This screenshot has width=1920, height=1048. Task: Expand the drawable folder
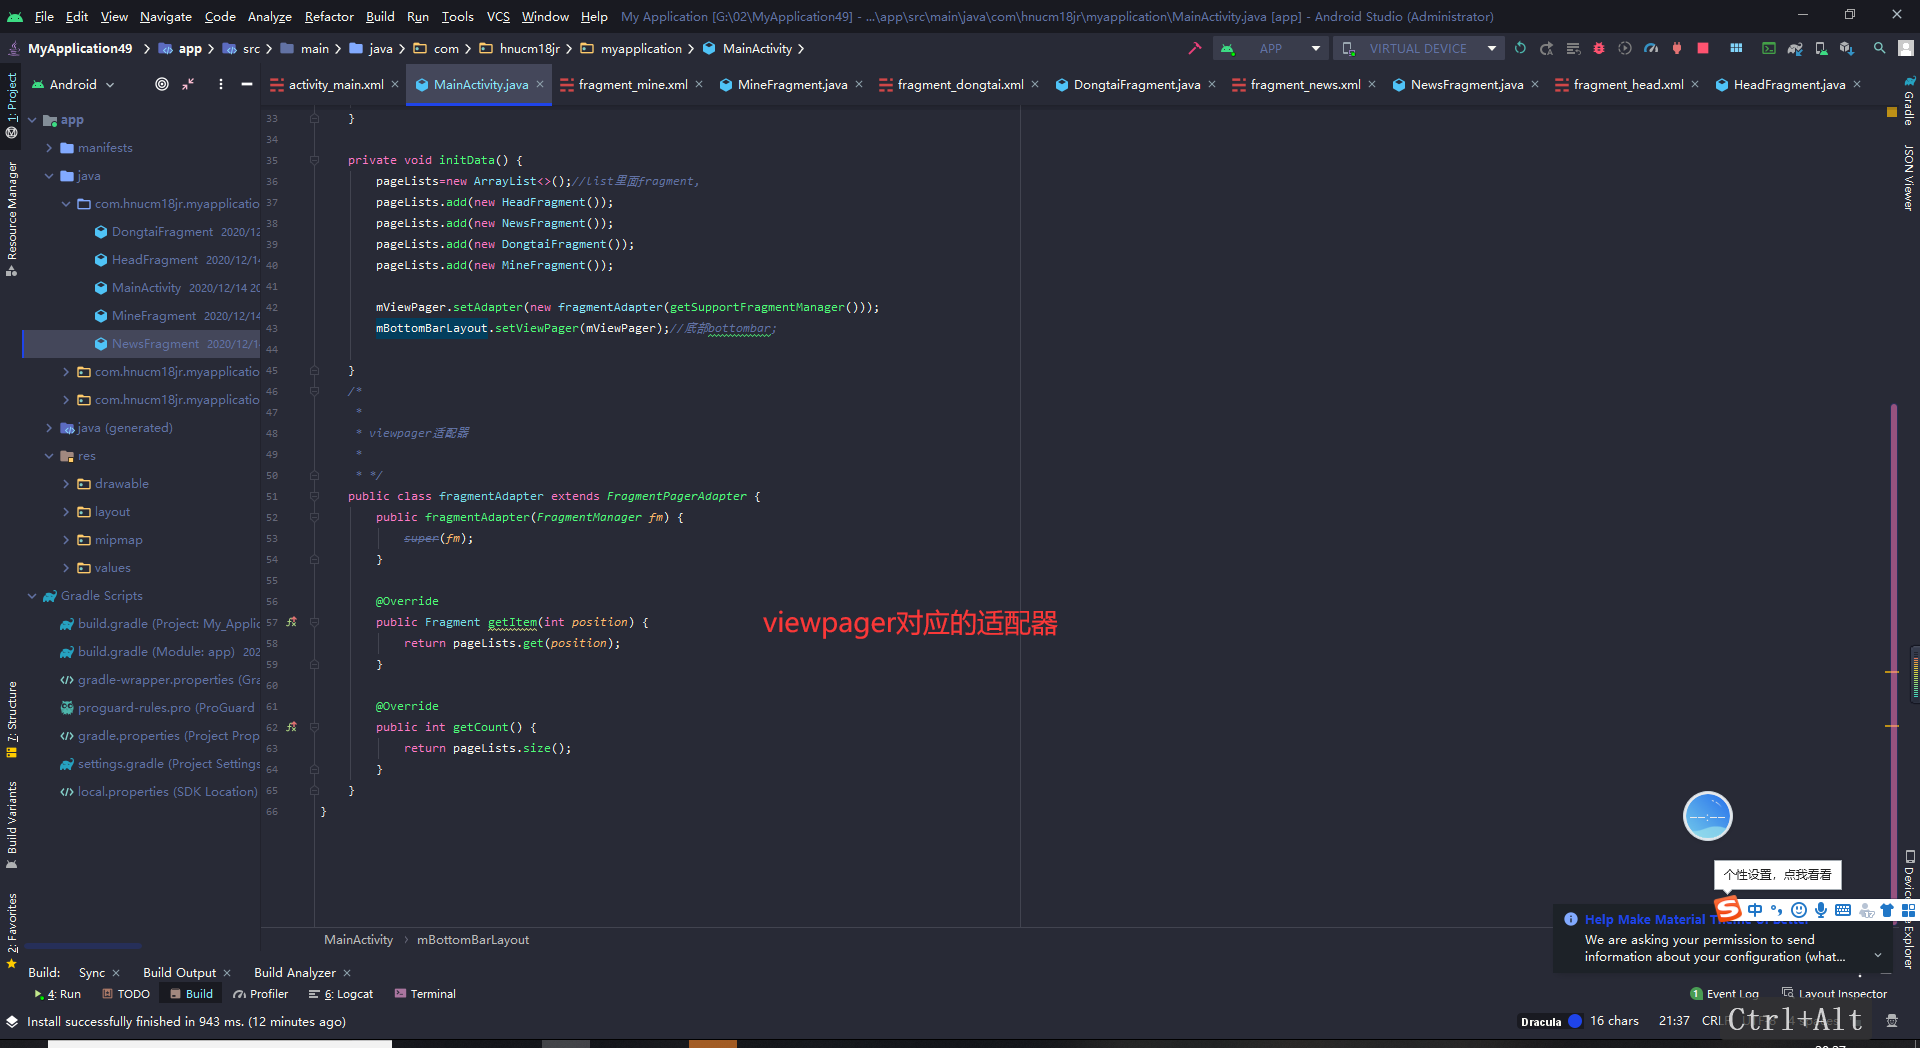(x=66, y=484)
